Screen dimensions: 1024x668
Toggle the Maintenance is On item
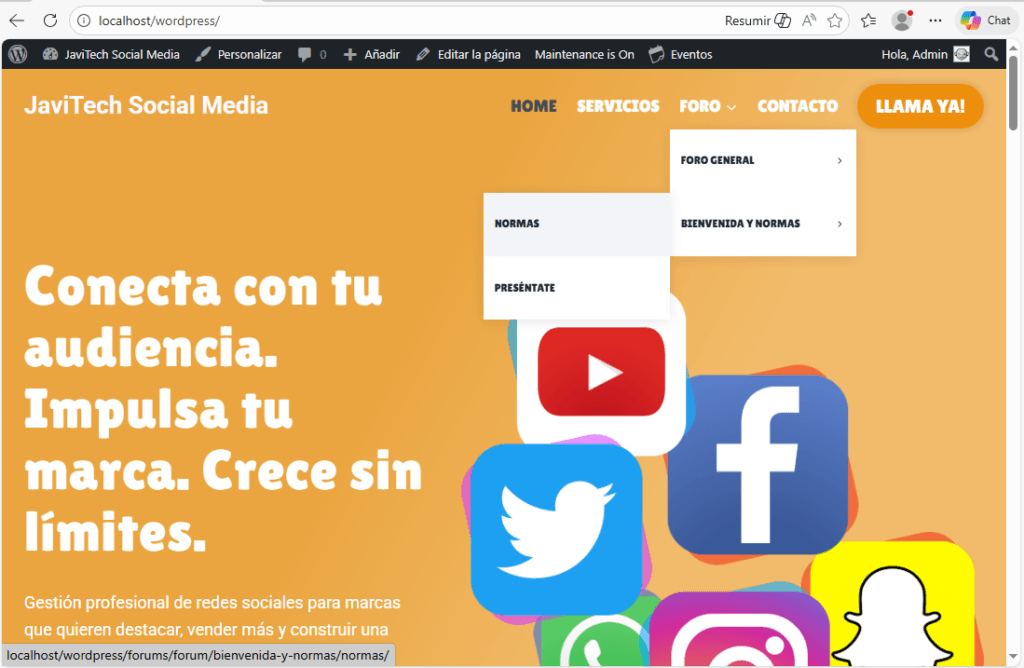[x=584, y=54]
